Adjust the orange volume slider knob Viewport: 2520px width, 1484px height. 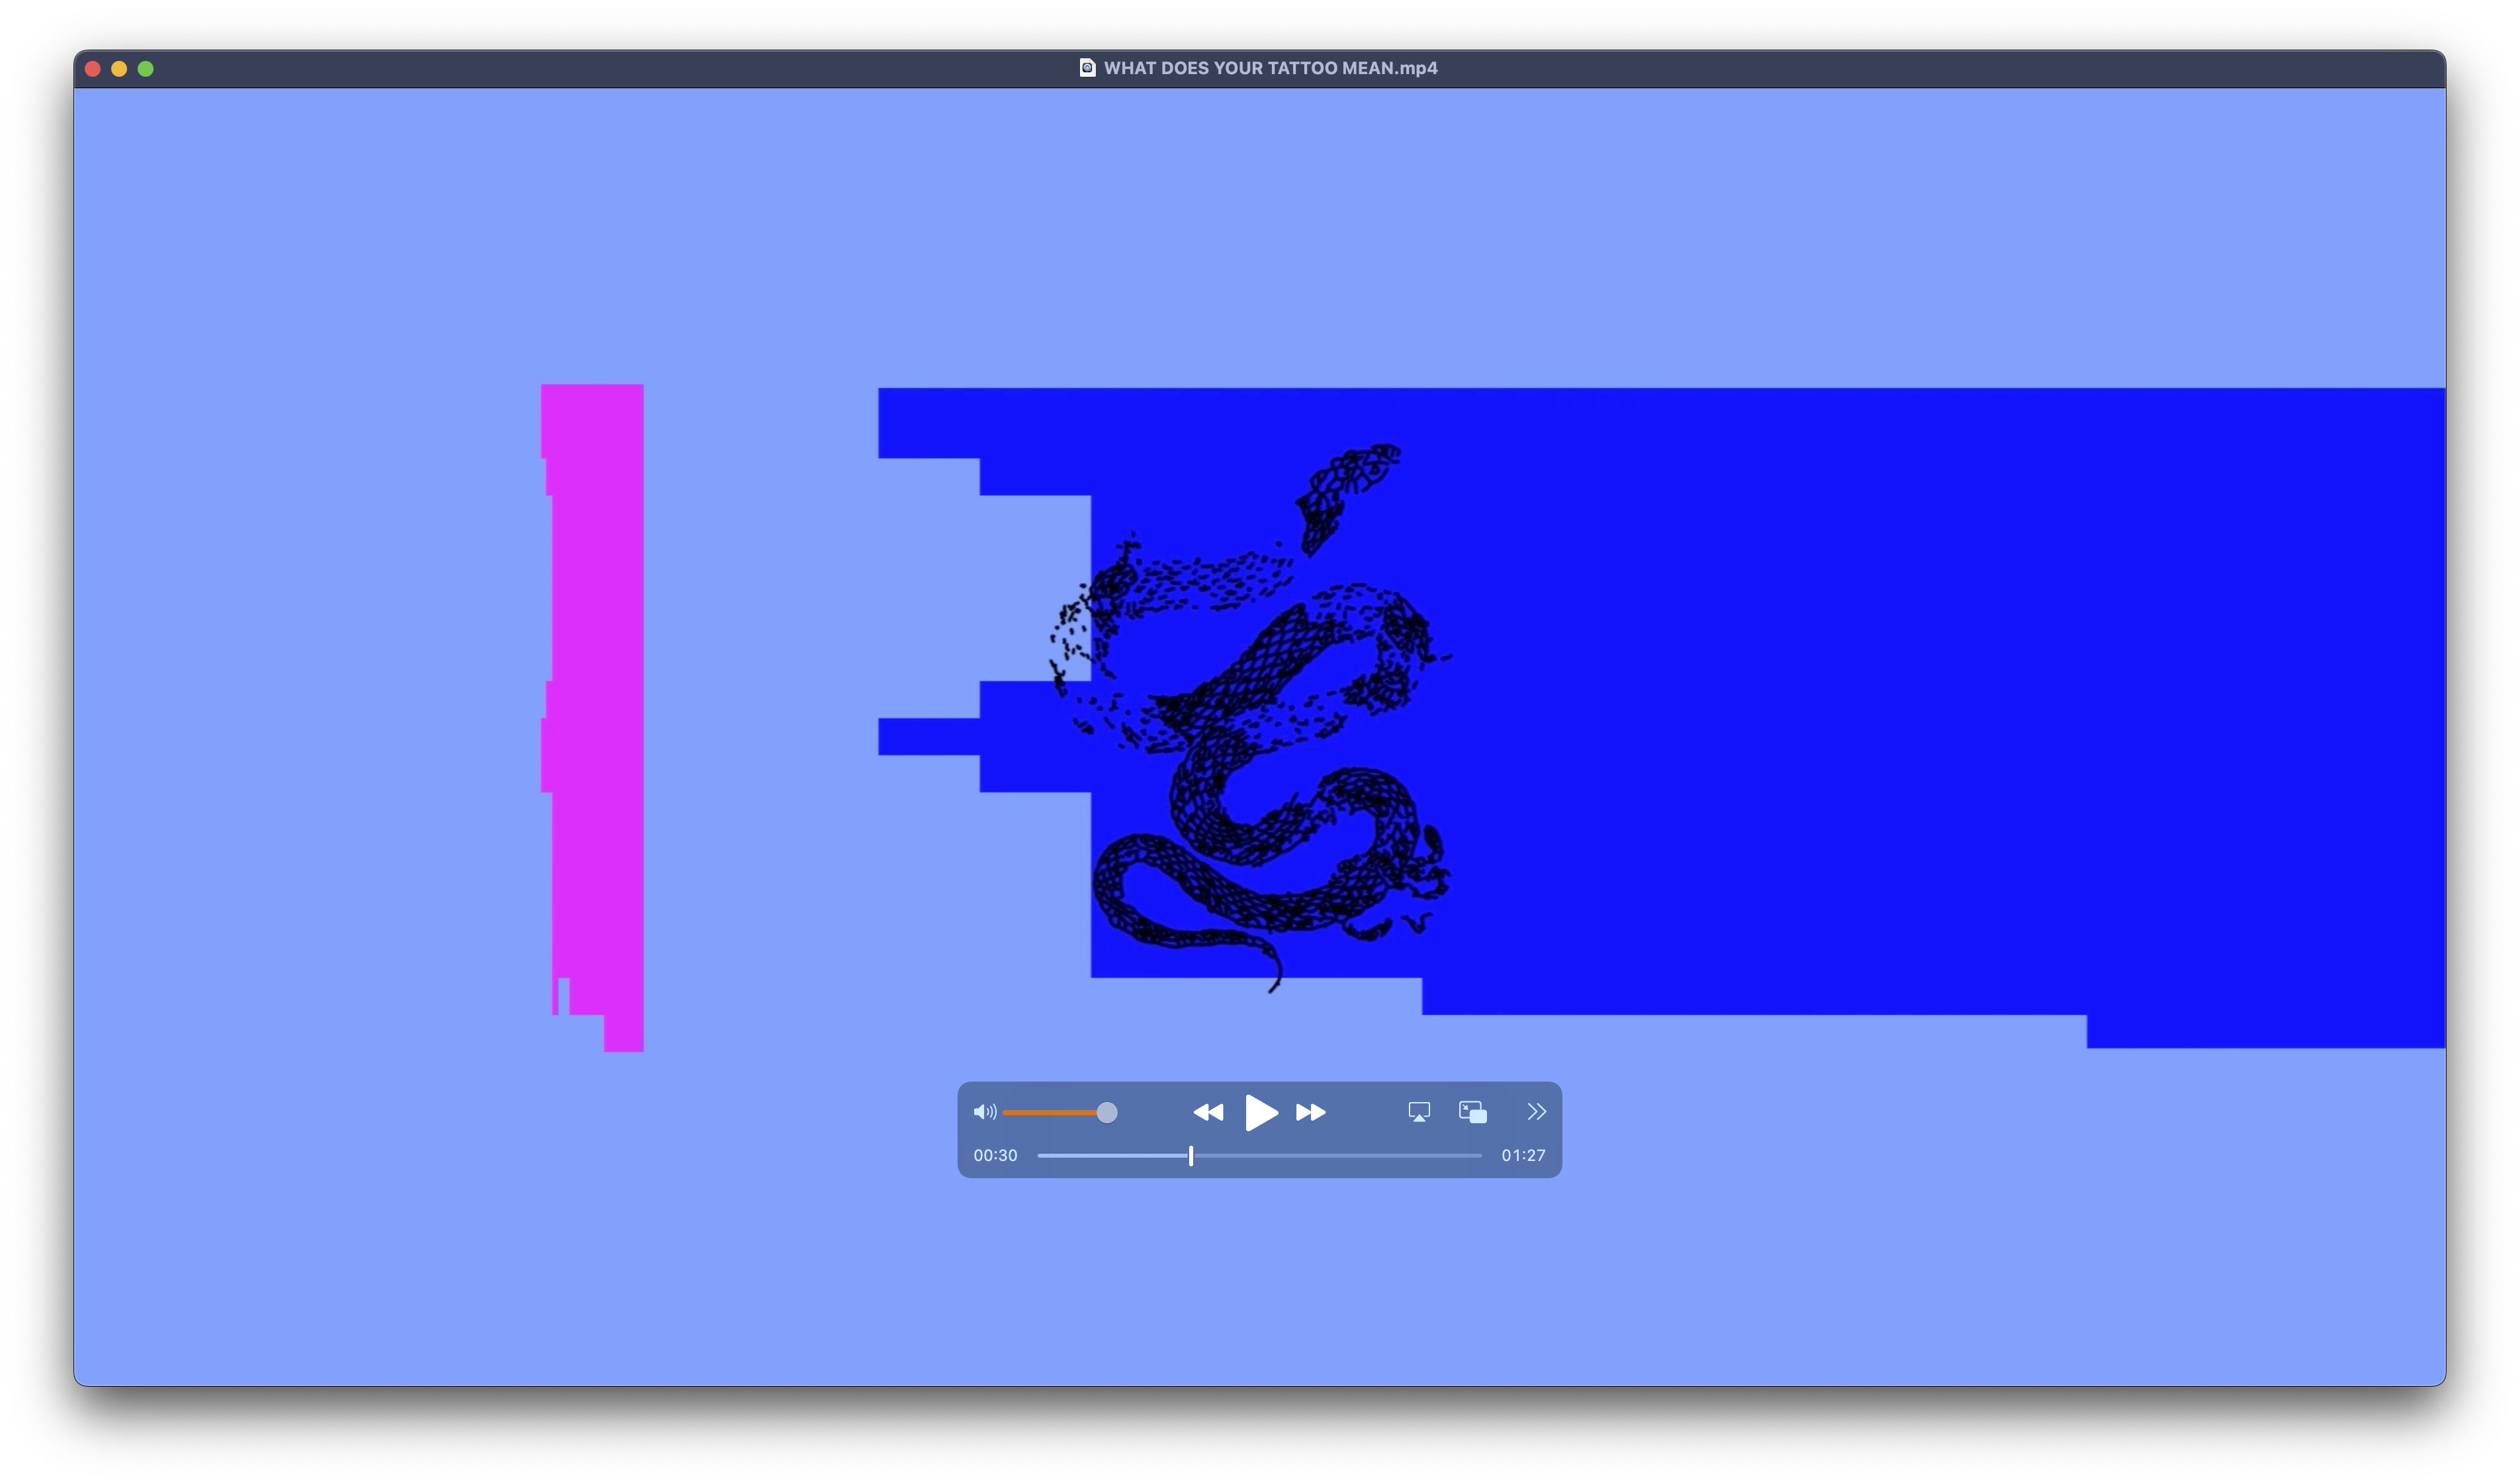coord(1106,1112)
